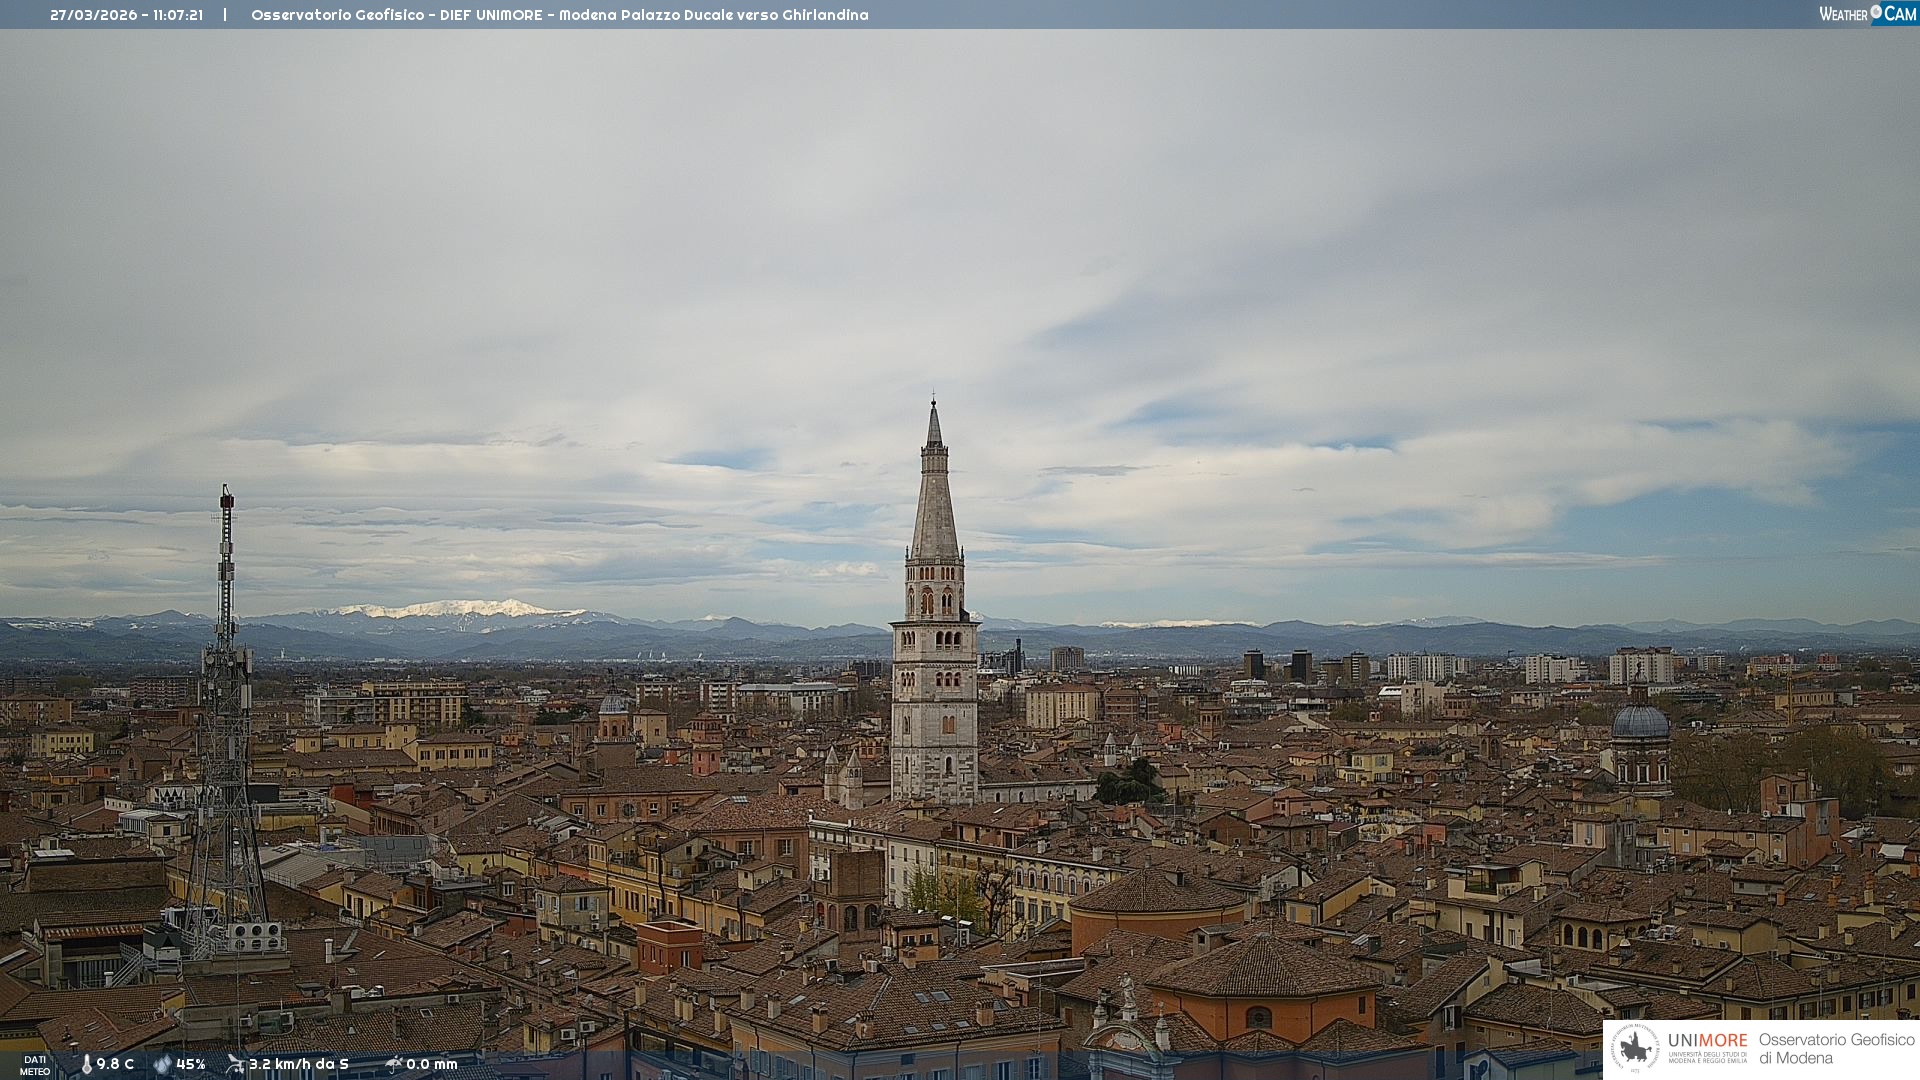Click the 3.2 km/h da S wind reading
This screenshot has height=1080, width=1920.
coord(299,1064)
